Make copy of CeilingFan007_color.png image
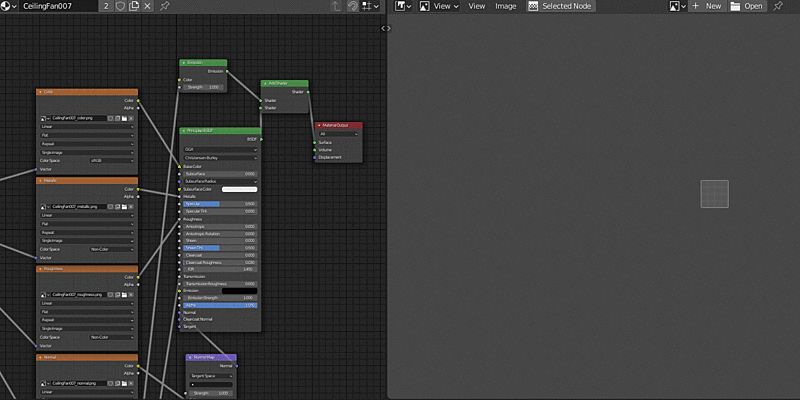The image size is (800, 400). (117, 118)
